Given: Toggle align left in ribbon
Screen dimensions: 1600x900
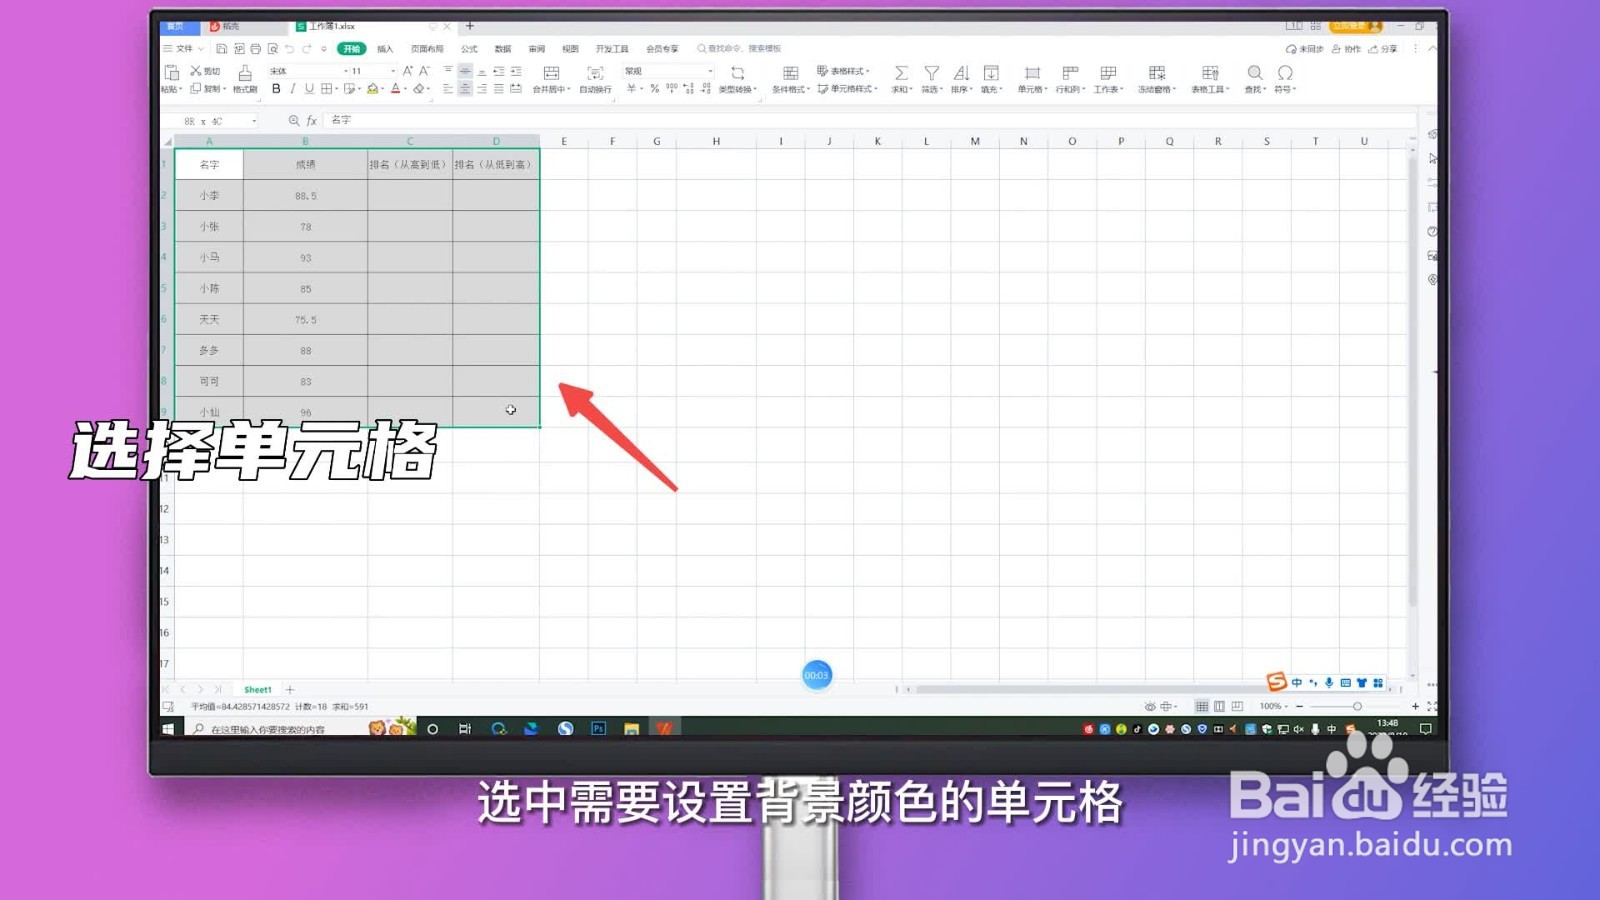Looking at the screenshot, I should coord(448,89).
